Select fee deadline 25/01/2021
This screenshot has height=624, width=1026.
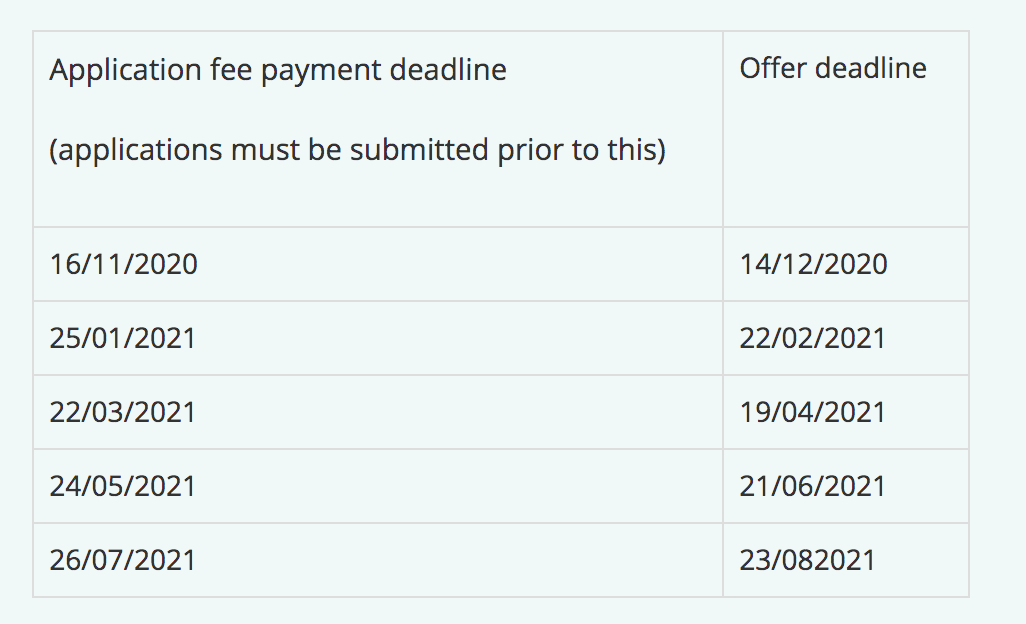122,338
